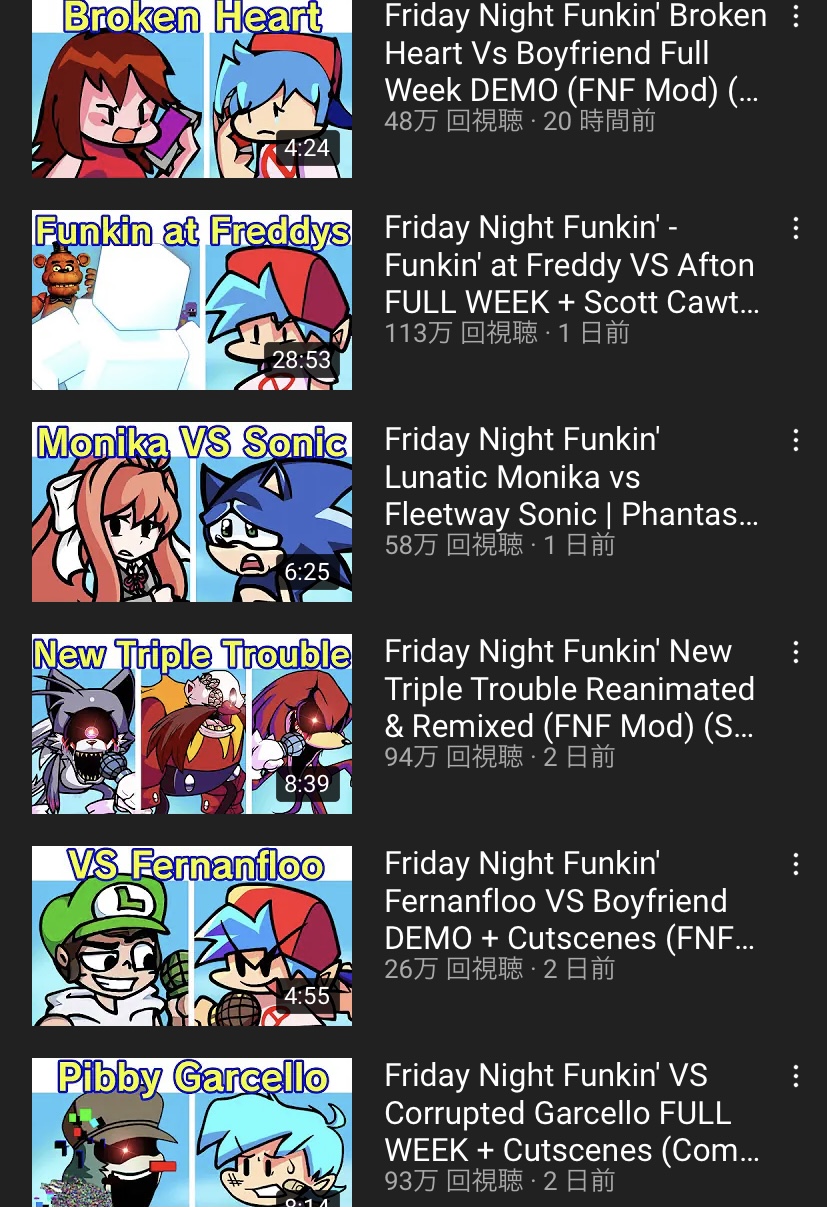
Task: Open more options for Corrupted Garcello video
Action: point(796,1076)
